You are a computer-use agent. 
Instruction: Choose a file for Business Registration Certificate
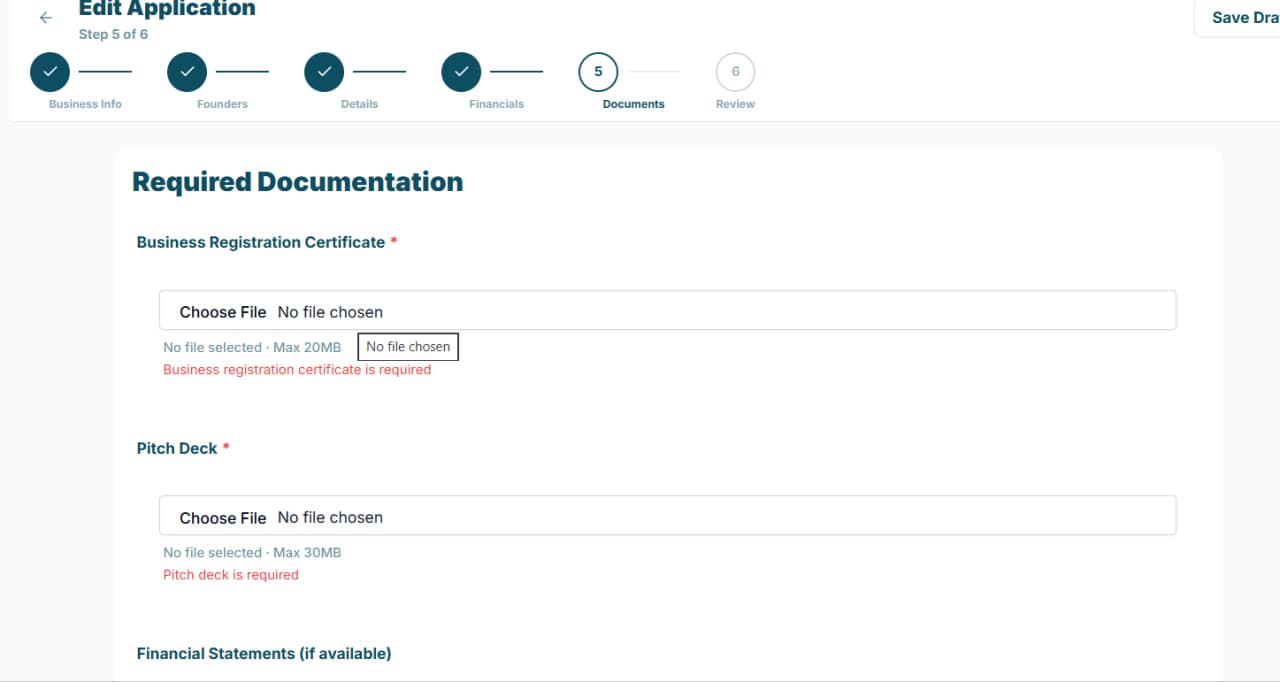pyautogui.click(x=667, y=311)
